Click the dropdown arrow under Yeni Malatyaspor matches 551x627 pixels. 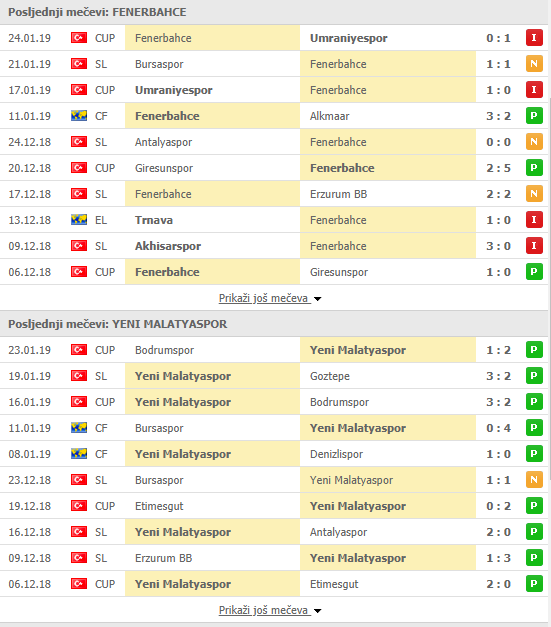tap(317, 611)
